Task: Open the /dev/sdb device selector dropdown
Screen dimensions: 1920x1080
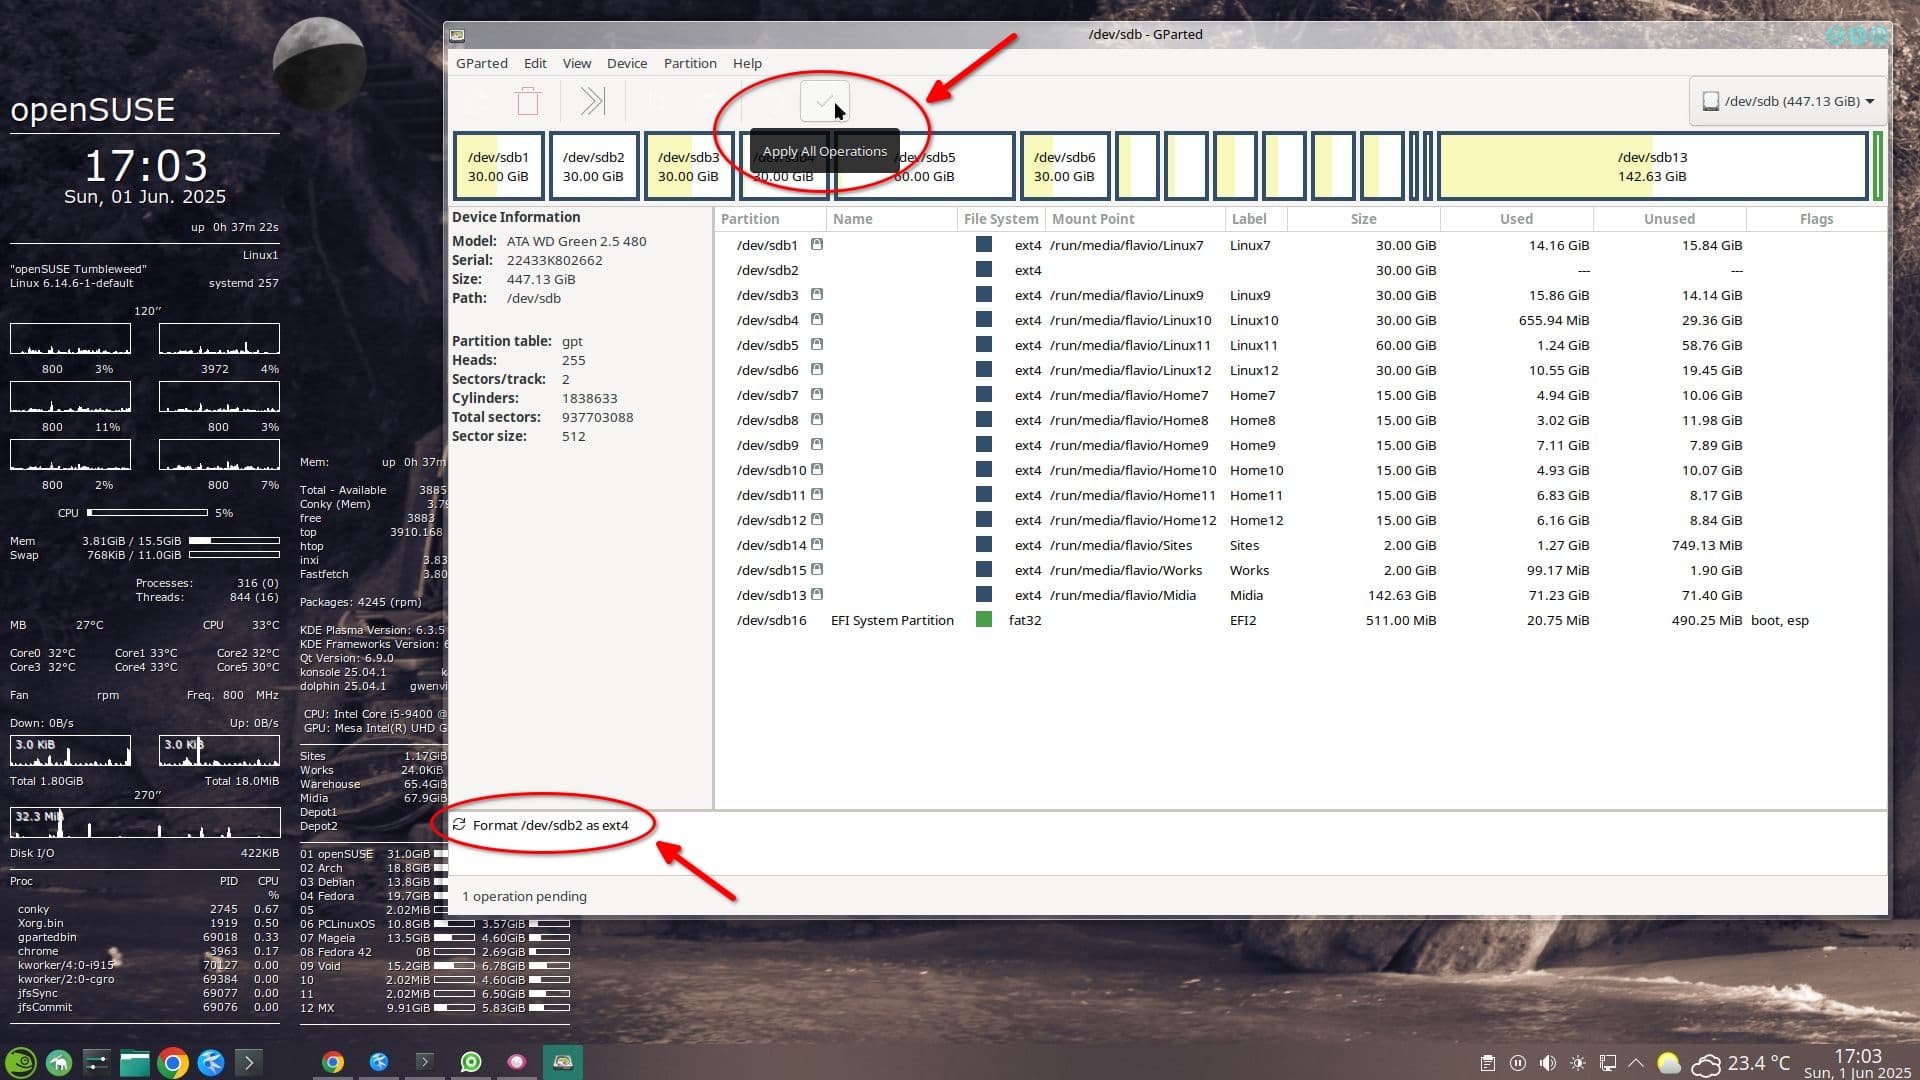Action: pos(1788,101)
